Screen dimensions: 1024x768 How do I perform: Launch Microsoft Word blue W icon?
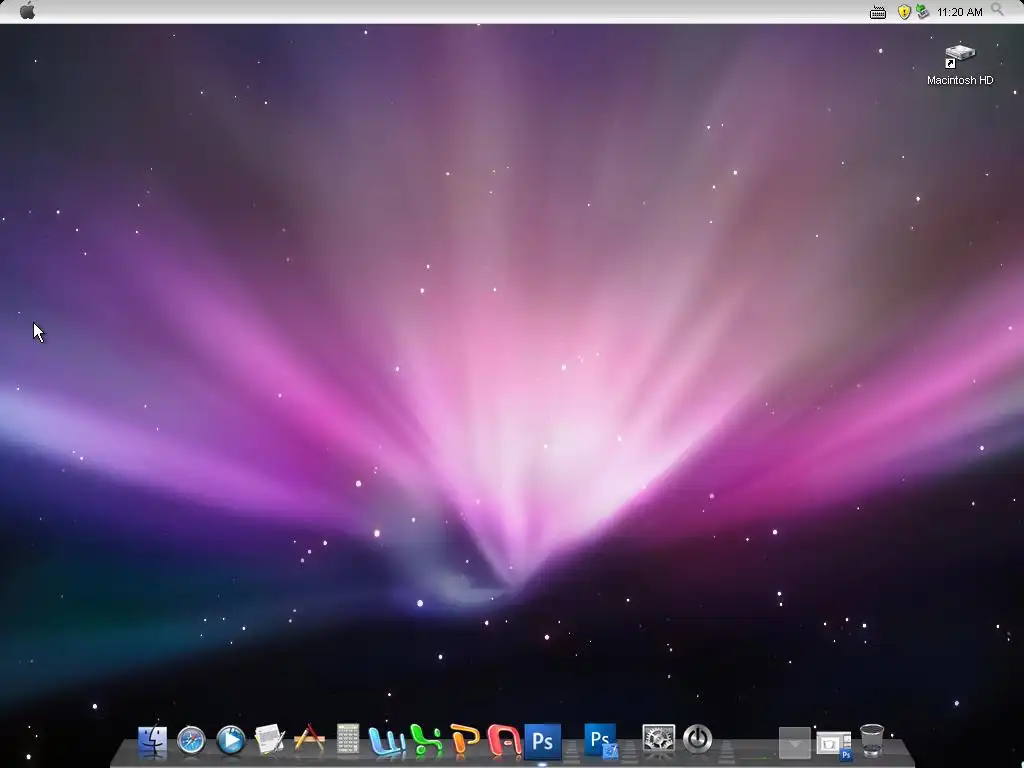(x=387, y=741)
